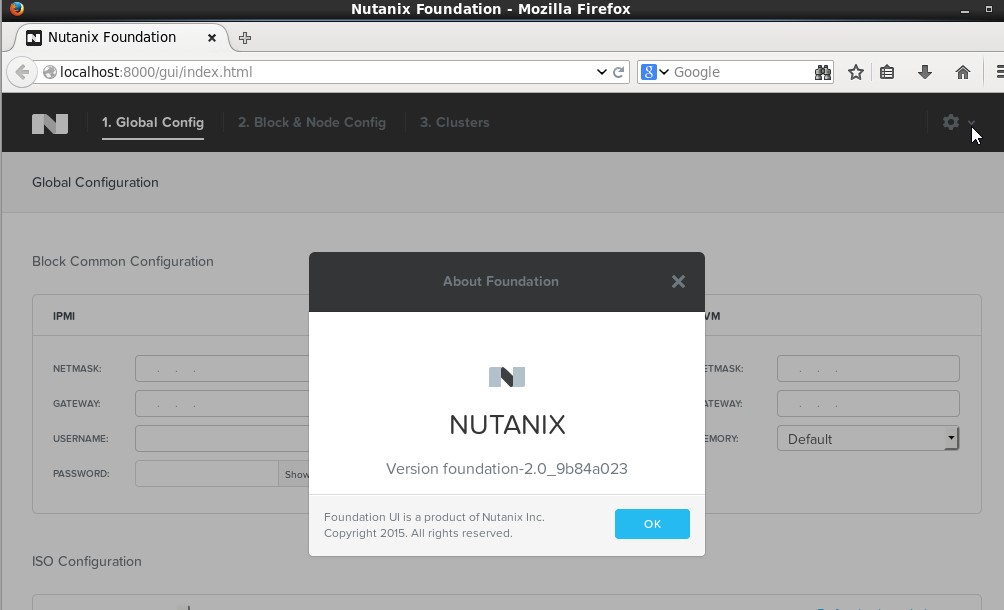This screenshot has width=1004, height=610.
Task: Click the OK button in the dialog
Action: point(652,524)
